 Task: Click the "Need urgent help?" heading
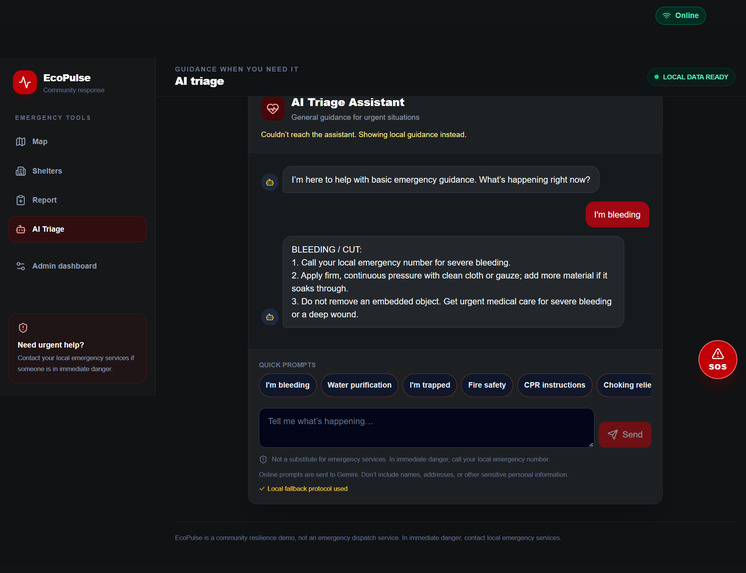click(x=50, y=345)
